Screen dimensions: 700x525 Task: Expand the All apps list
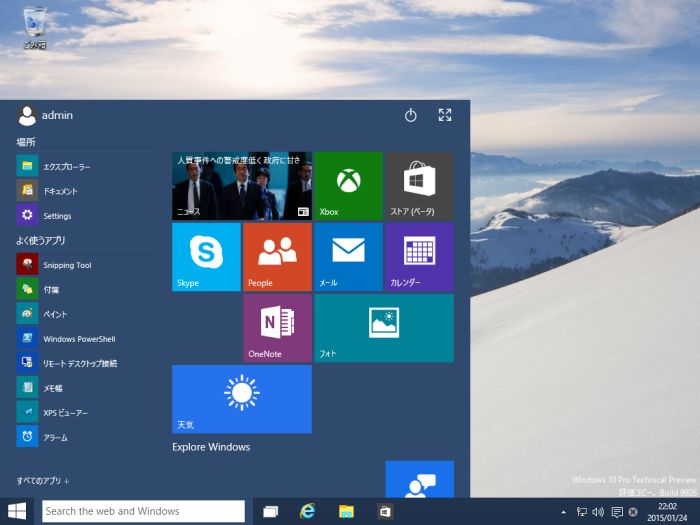coord(43,481)
